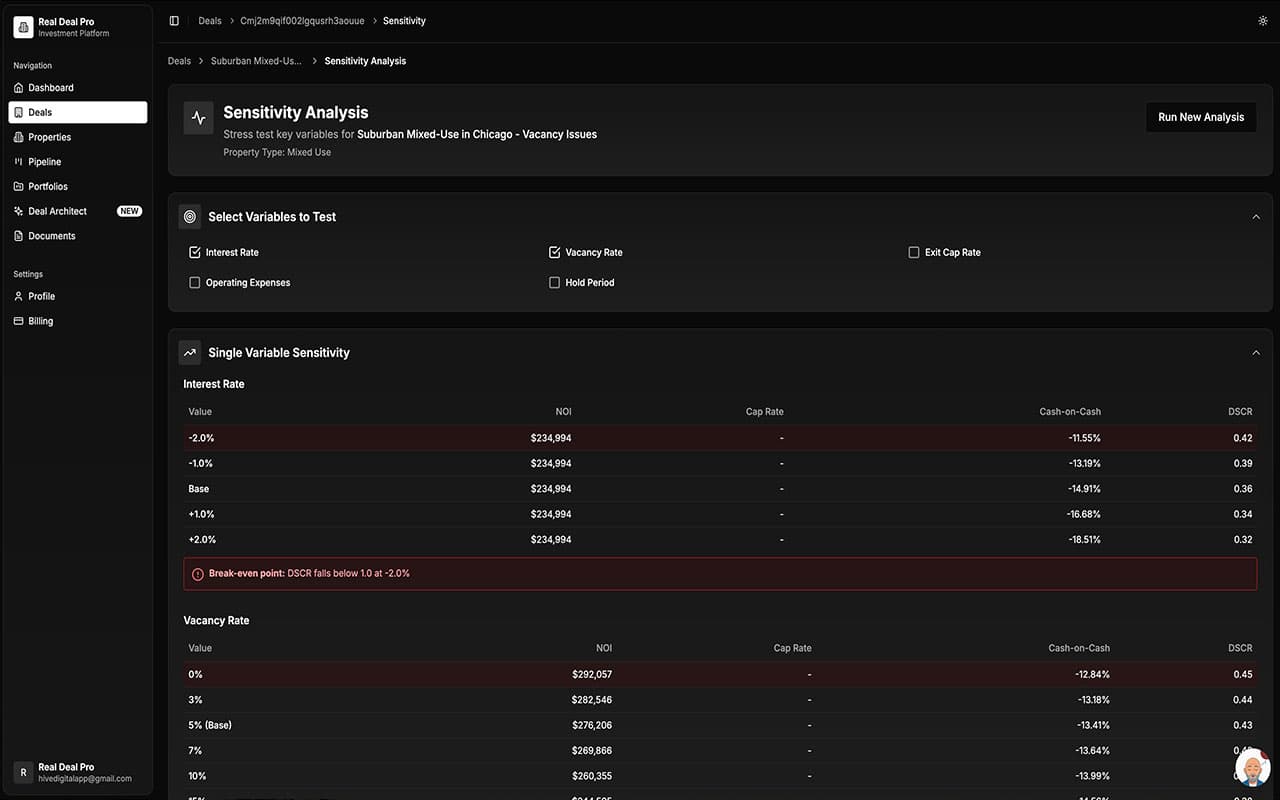Click the Sensitivity Analysis pulse icon
The height and width of the screenshot is (800, 1280).
pos(198,118)
